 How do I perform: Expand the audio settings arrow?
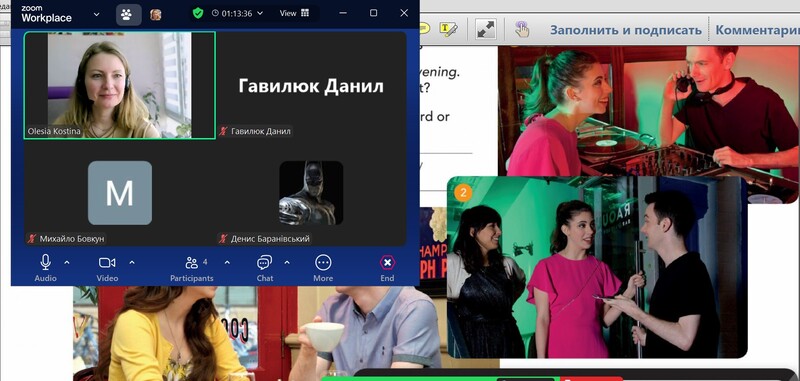point(67,262)
